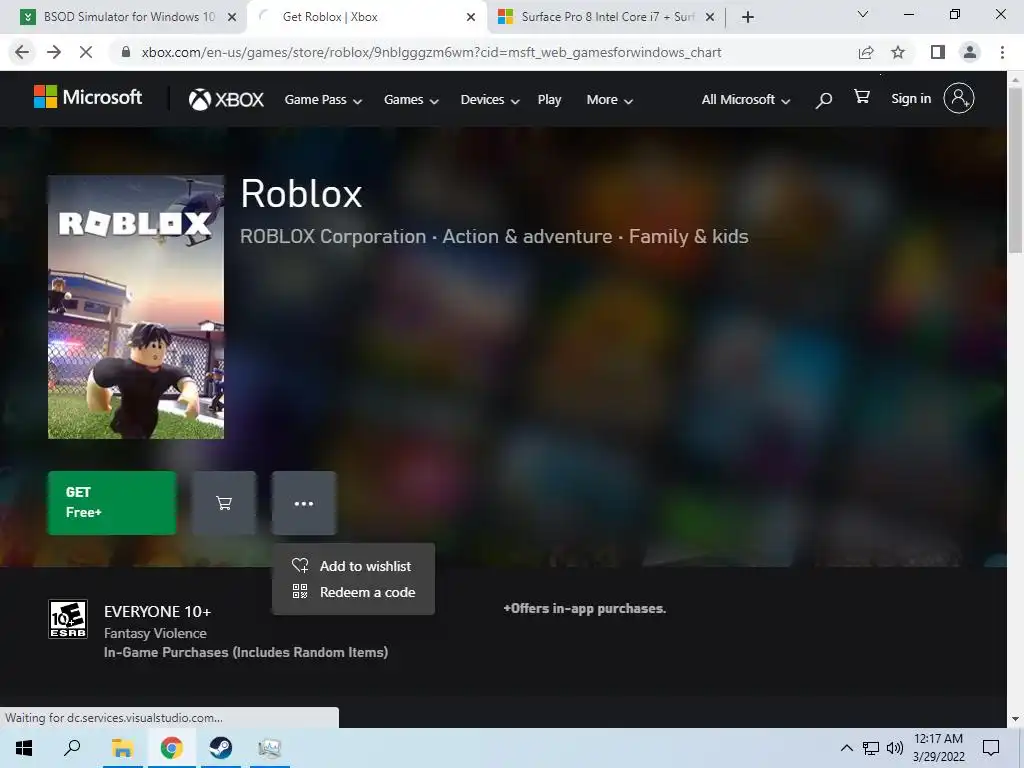This screenshot has width=1024, height=768.
Task: Open Family & kids category link
Action: 688,236
